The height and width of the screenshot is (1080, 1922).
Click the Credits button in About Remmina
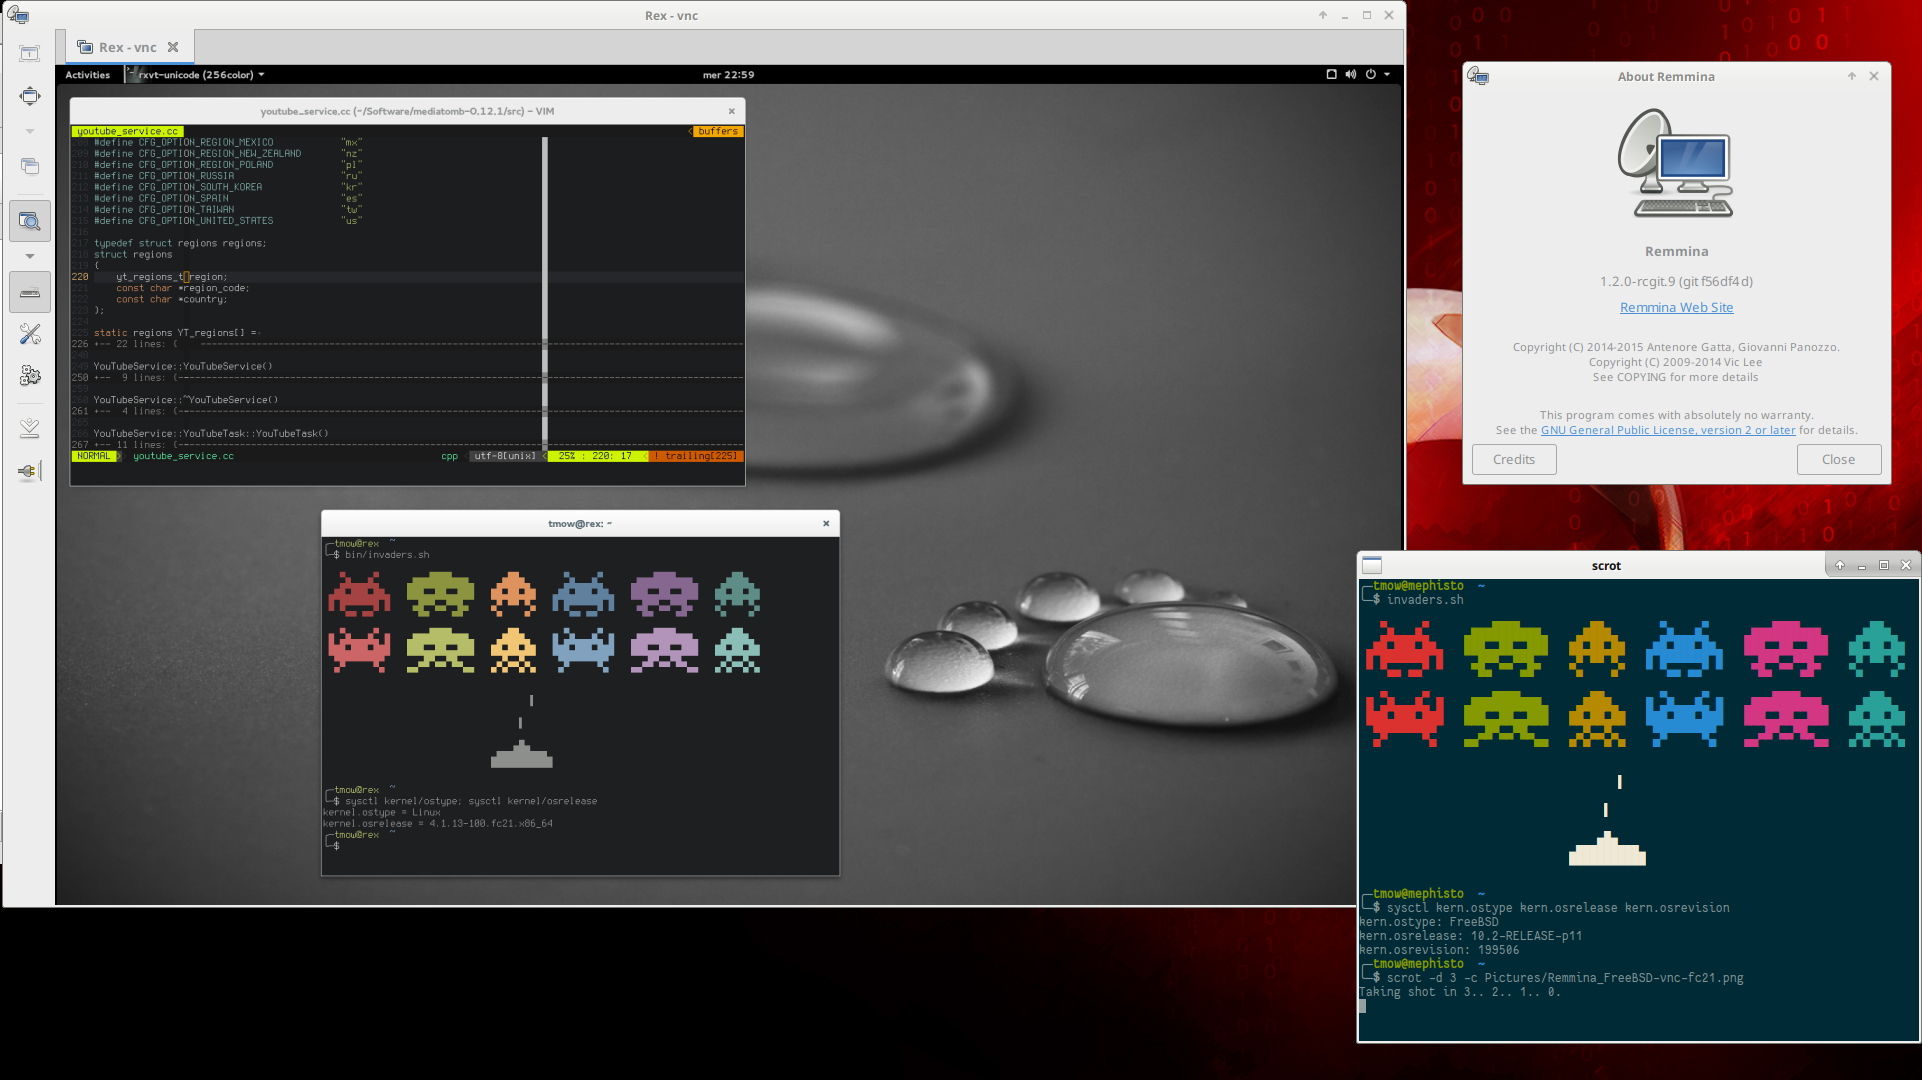[x=1513, y=458]
